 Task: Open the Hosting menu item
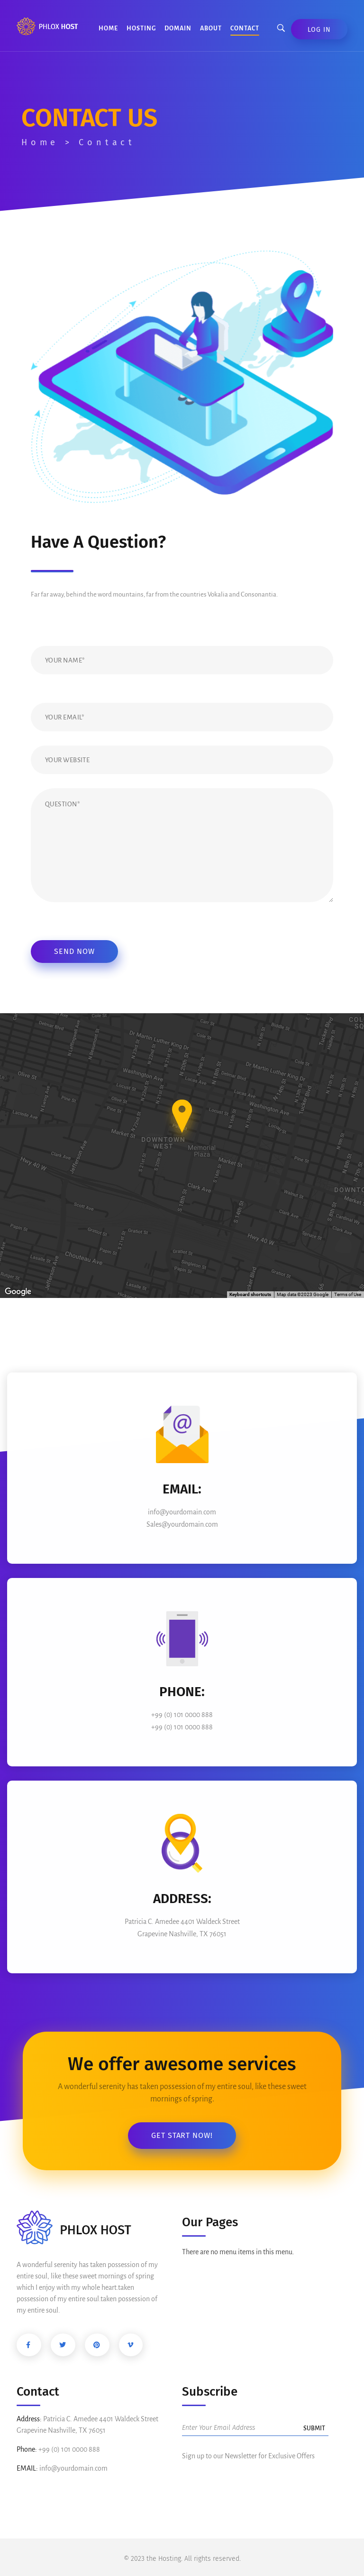[141, 28]
